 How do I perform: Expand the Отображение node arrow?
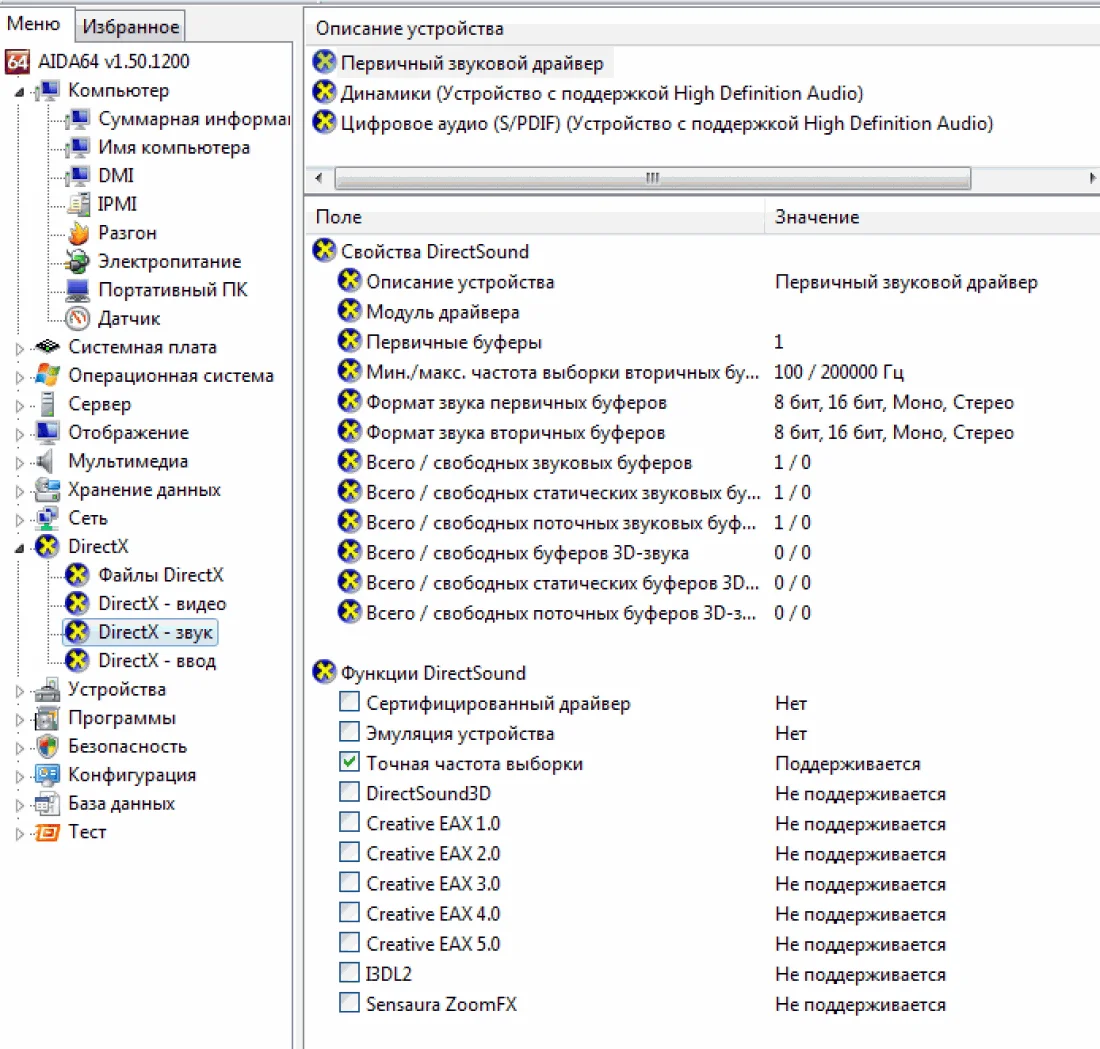pyautogui.click(x=20, y=434)
